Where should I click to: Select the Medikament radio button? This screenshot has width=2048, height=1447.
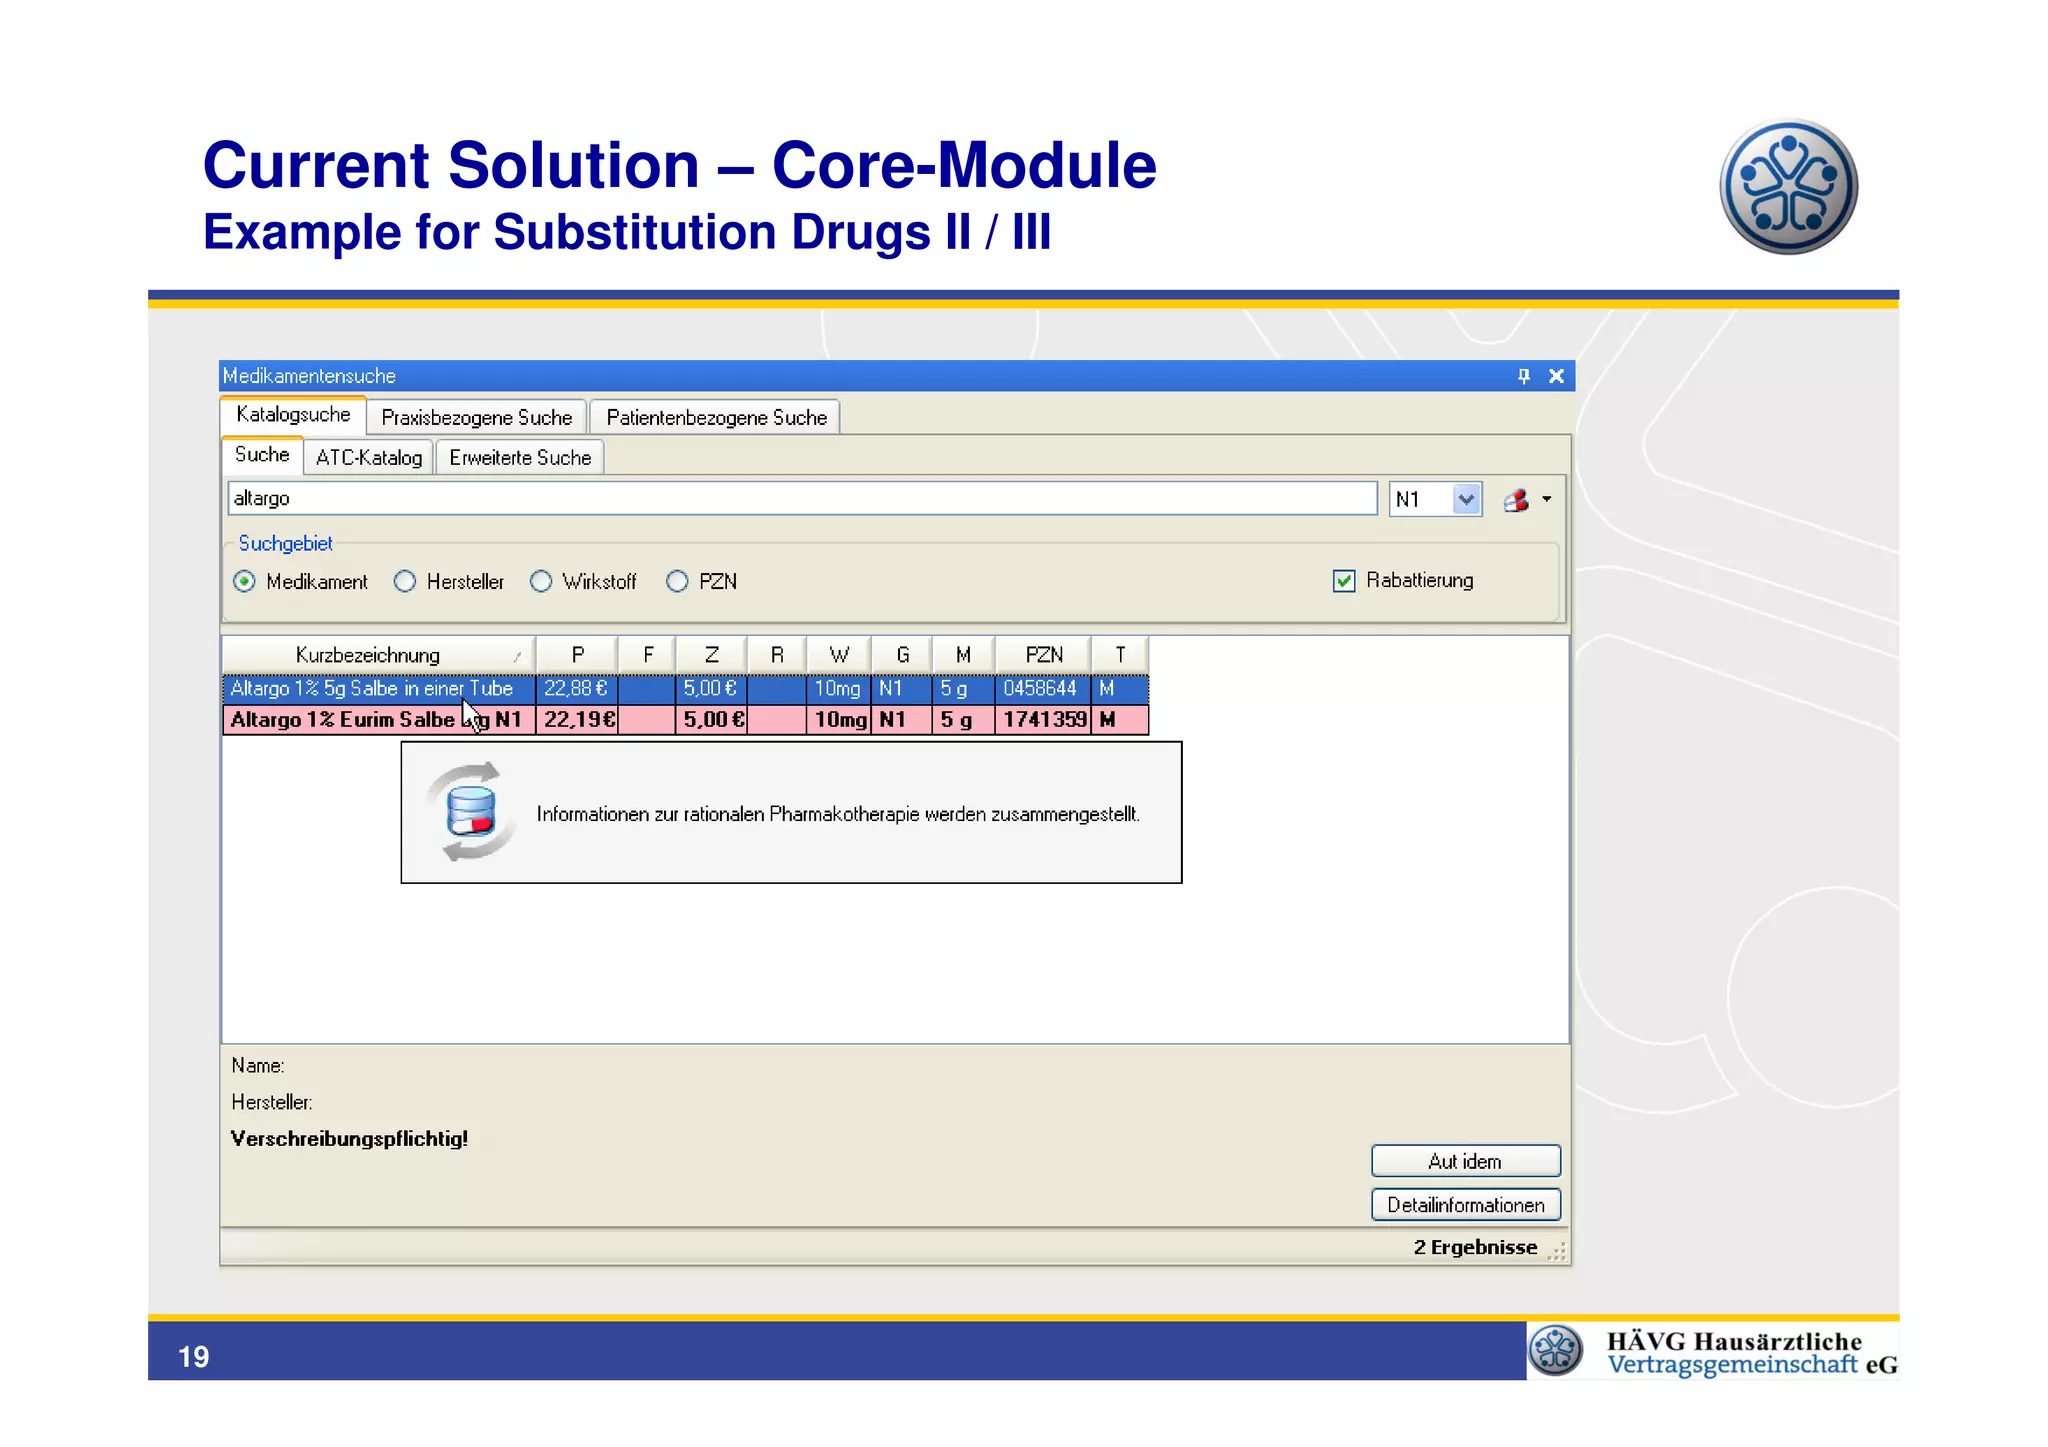[244, 582]
